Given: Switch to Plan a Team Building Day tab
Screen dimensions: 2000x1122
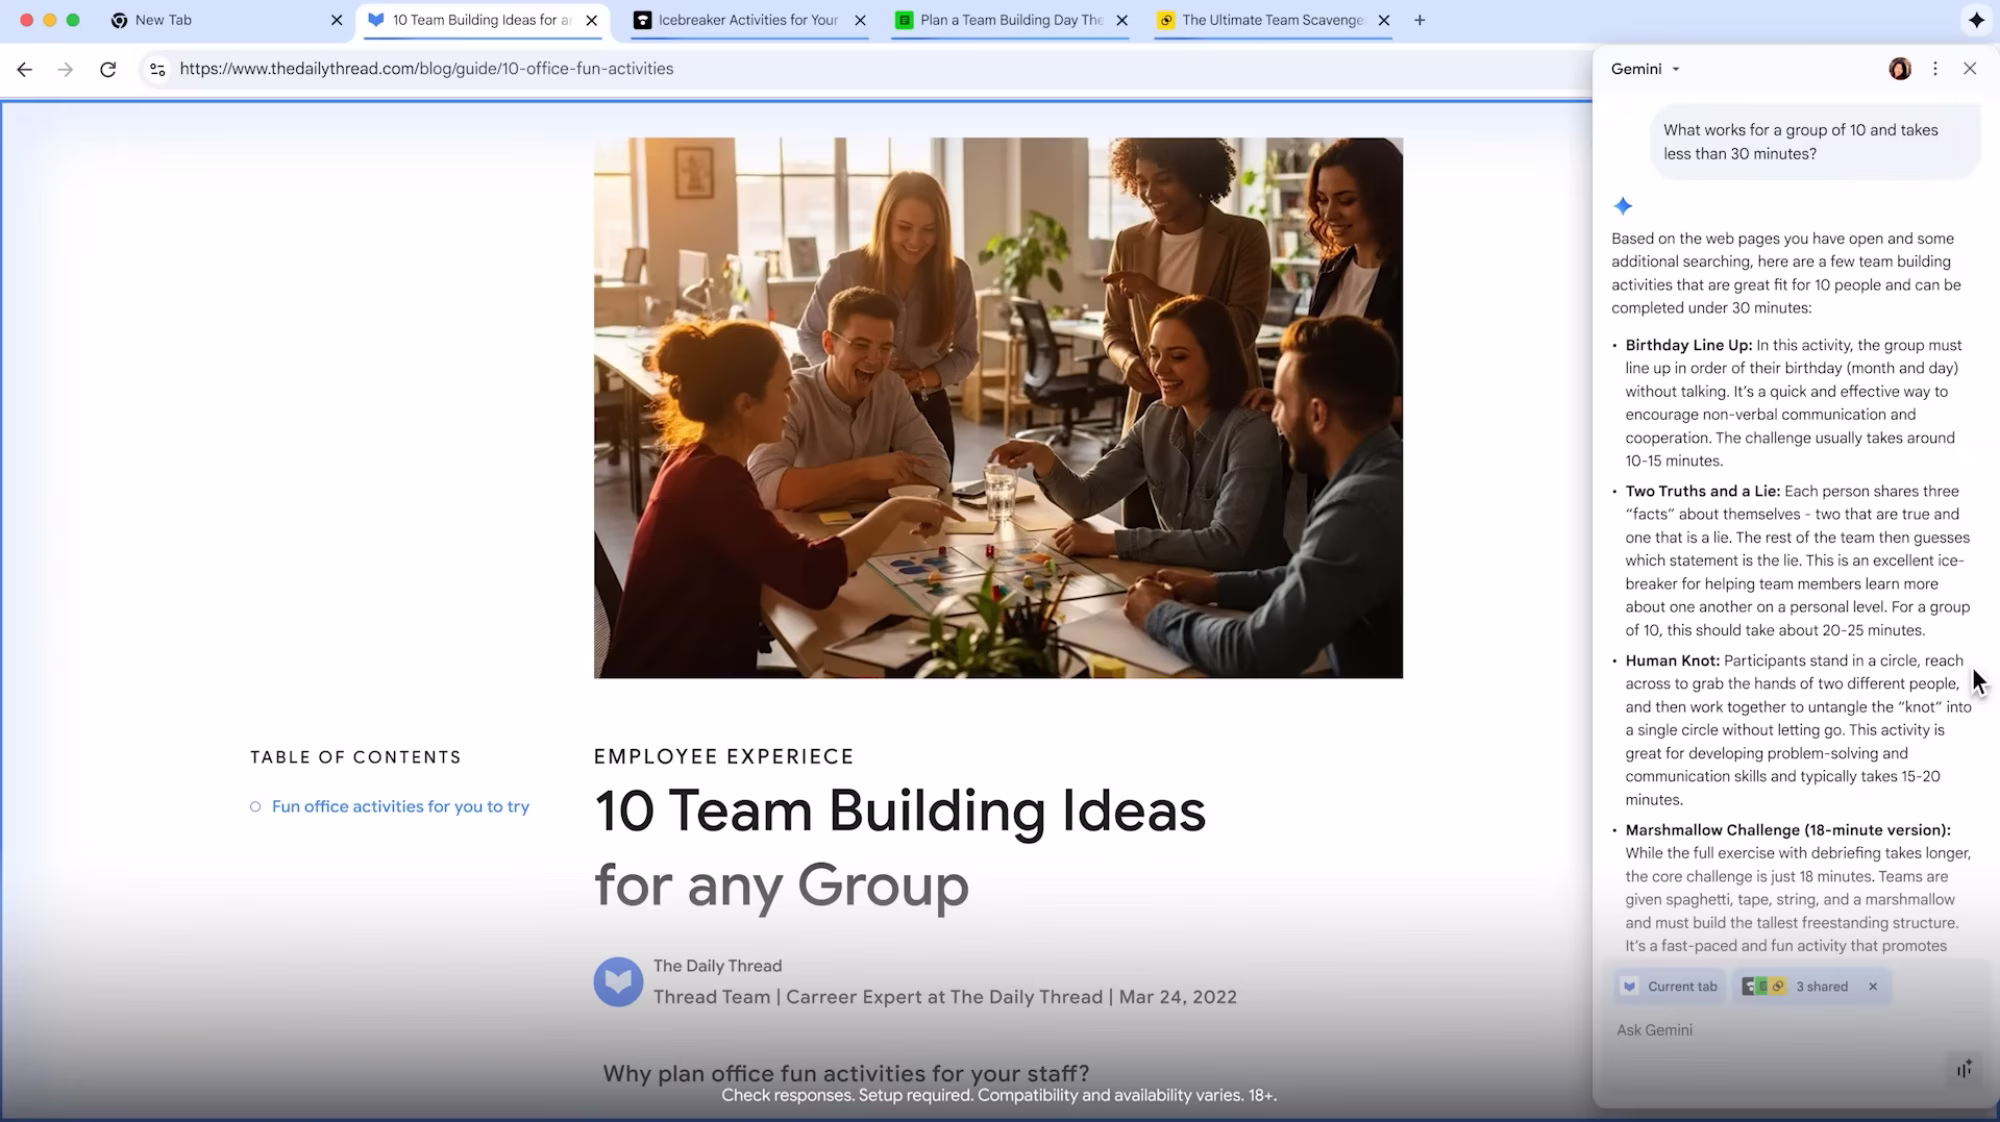Looking at the screenshot, I should click(1008, 20).
